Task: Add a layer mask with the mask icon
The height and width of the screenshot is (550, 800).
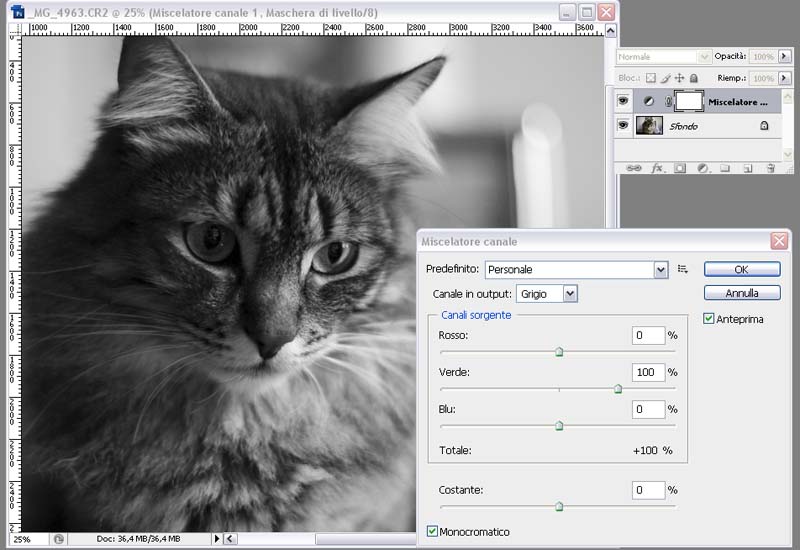Action: [x=680, y=169]
